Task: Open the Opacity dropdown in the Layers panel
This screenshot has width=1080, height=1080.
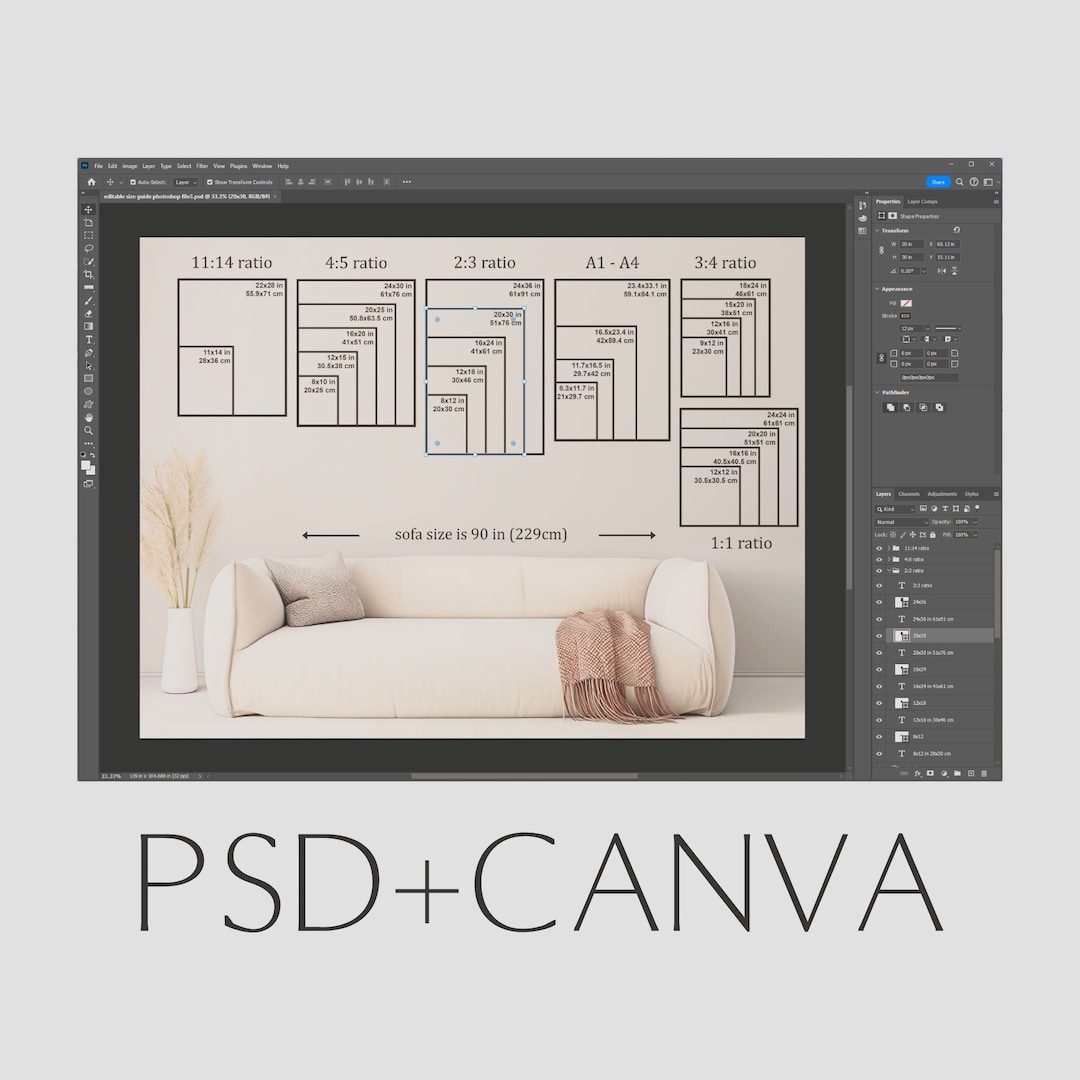Action: click(x=975, y=522)
